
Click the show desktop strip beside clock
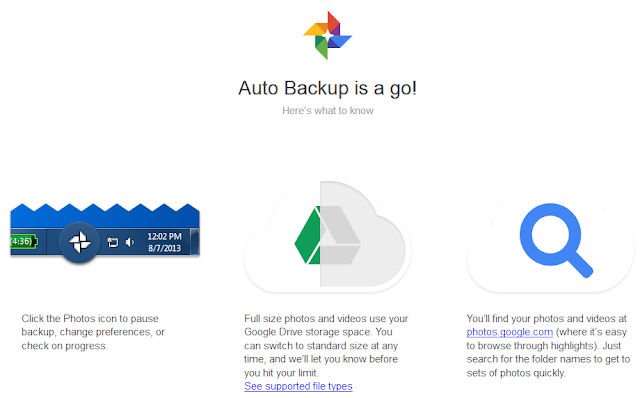click(x=195, y=242)
